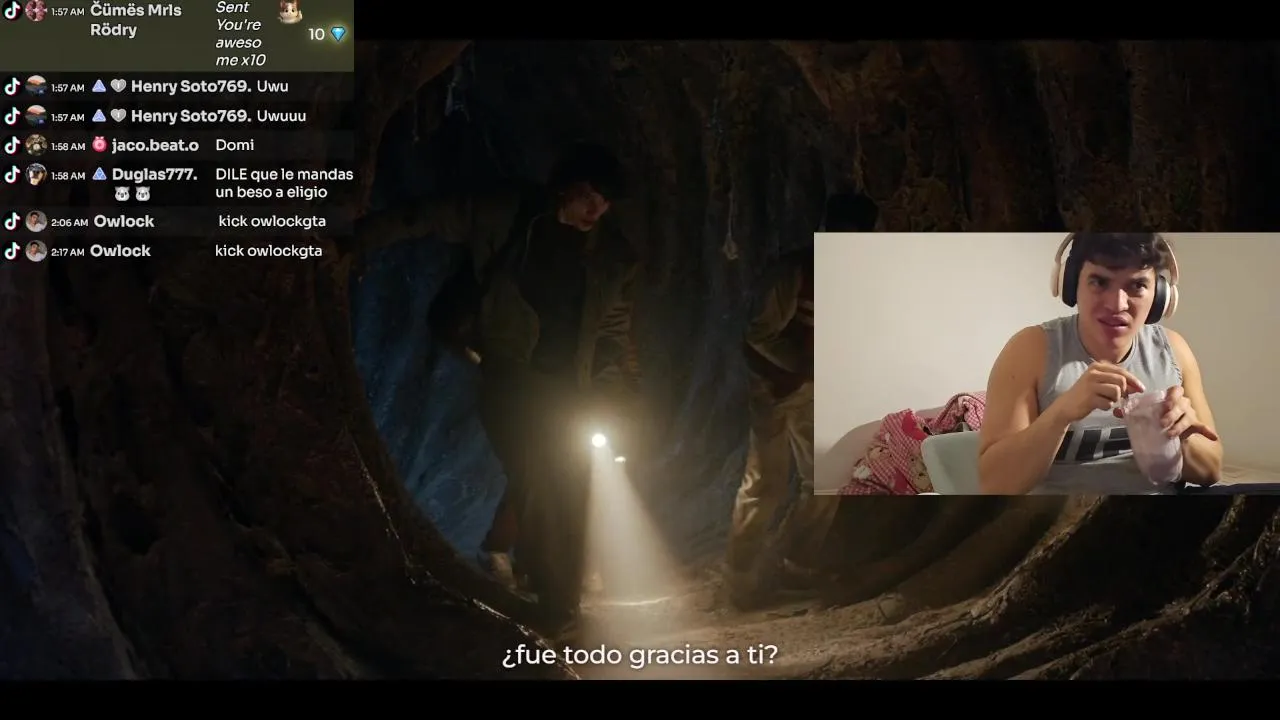Open Duglas777's profile avatar
Image resolution: width=1280 pixels, height=720 pixels.
[36, 174]
